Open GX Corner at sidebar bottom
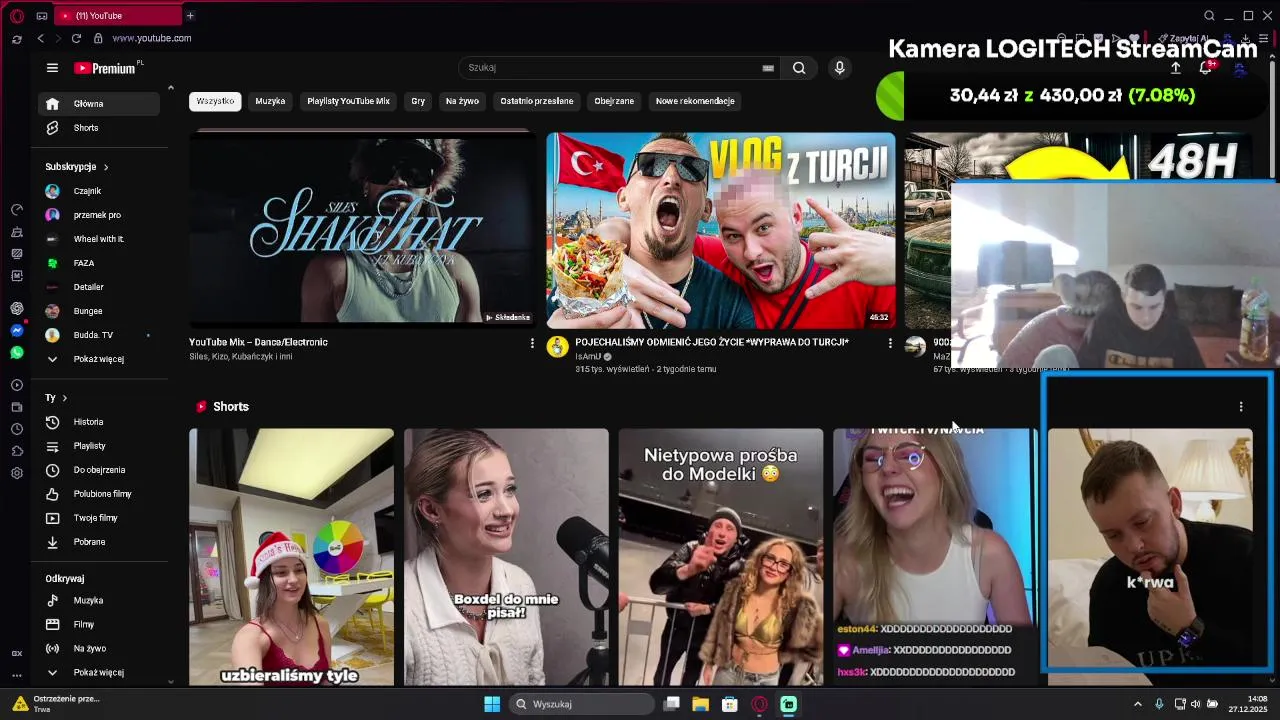 tap(17, 653)
